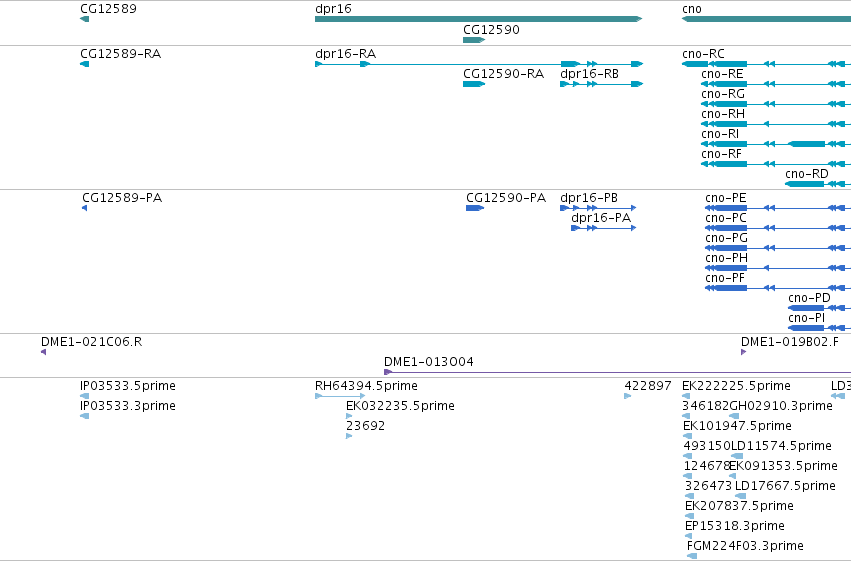Click the cno-RH transcript
Viewport: 851px width, 561px height.
pos(776,124)
